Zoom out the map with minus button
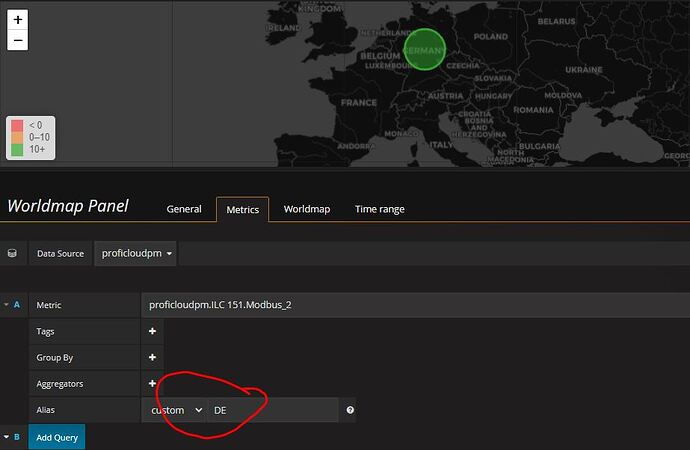The width and height of the screenshot is (690, 450). click(x=18, y=40)
